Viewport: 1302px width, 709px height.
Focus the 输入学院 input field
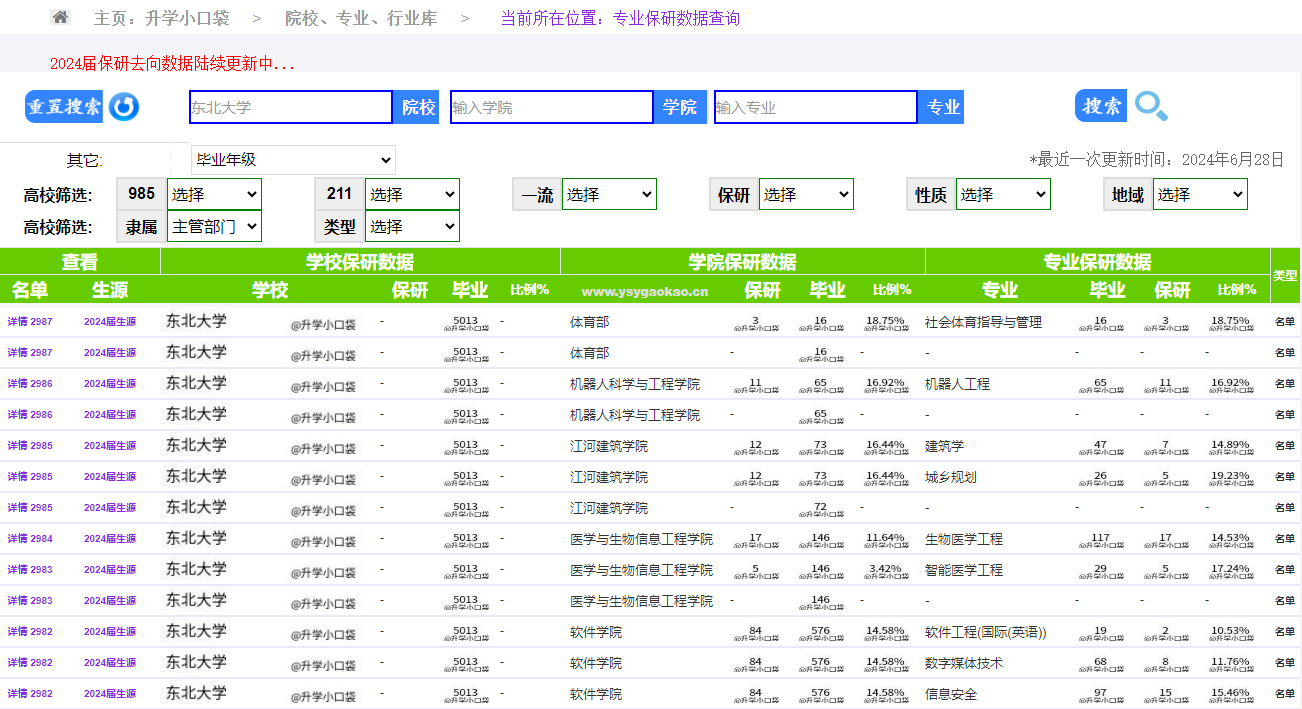(x=552, y=107)
